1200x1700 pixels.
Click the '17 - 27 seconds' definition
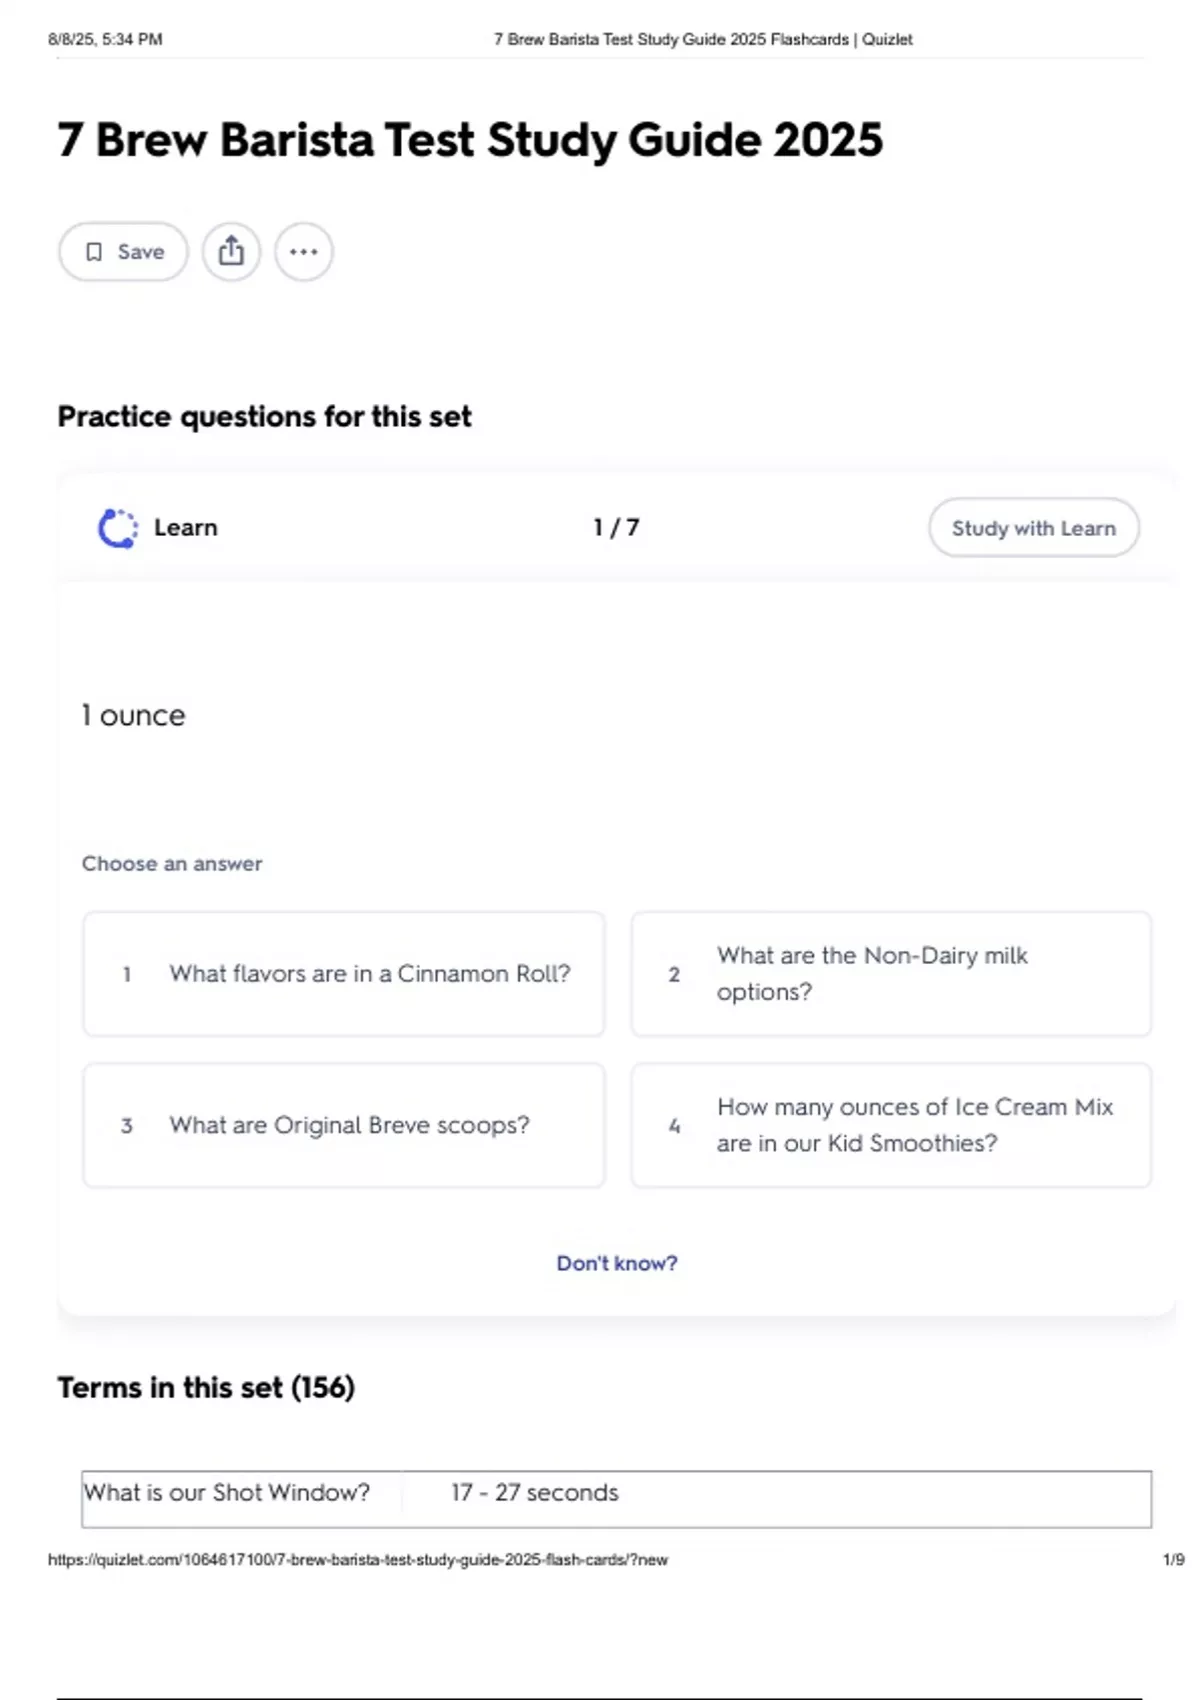pyautogui.click(x=535, y=1493)
